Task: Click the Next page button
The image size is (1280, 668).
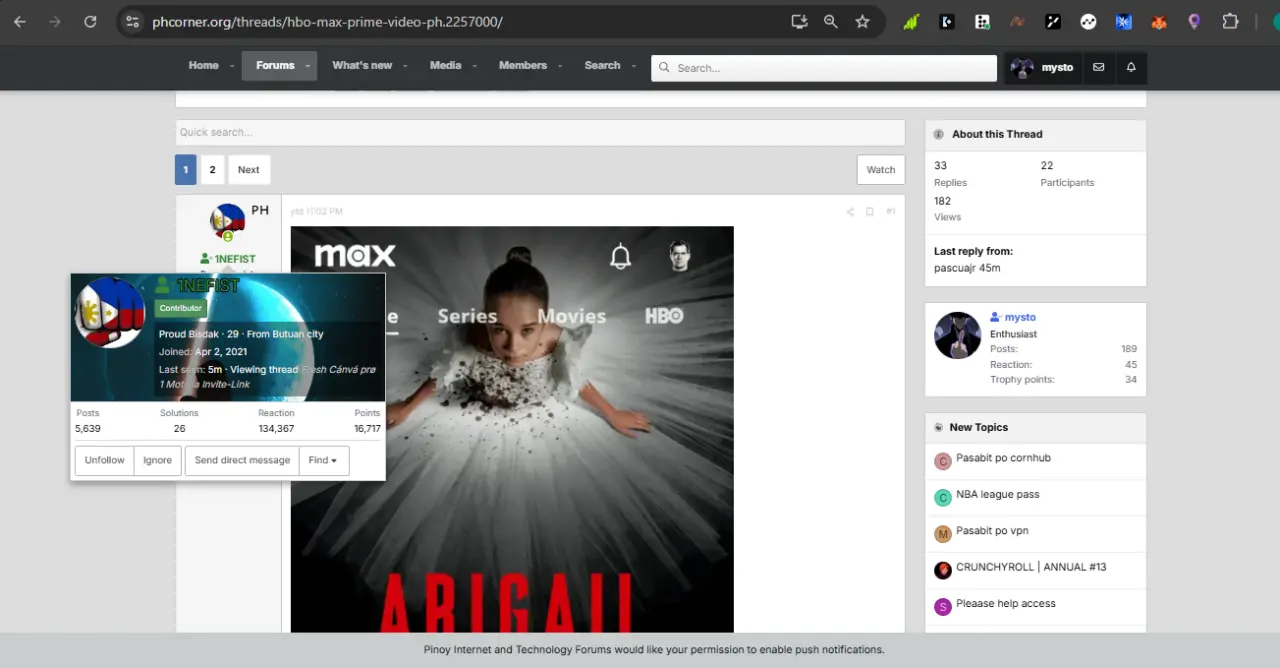Action: [x=249, y=170]
